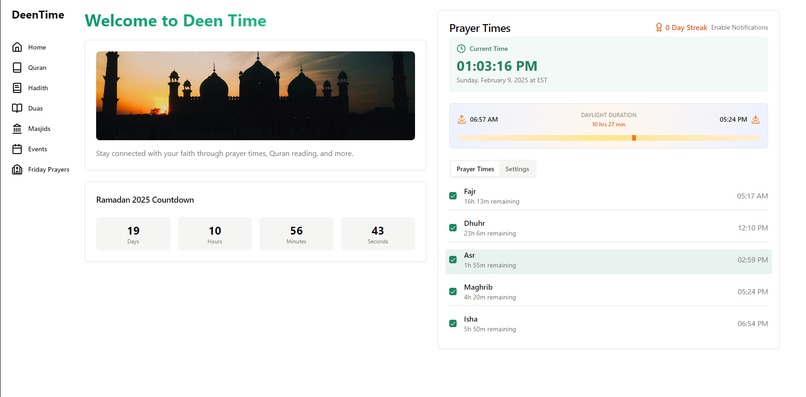Click the Isha time 06:54 PM
This screenshot has height=397, width=806.
coord(753,323)
